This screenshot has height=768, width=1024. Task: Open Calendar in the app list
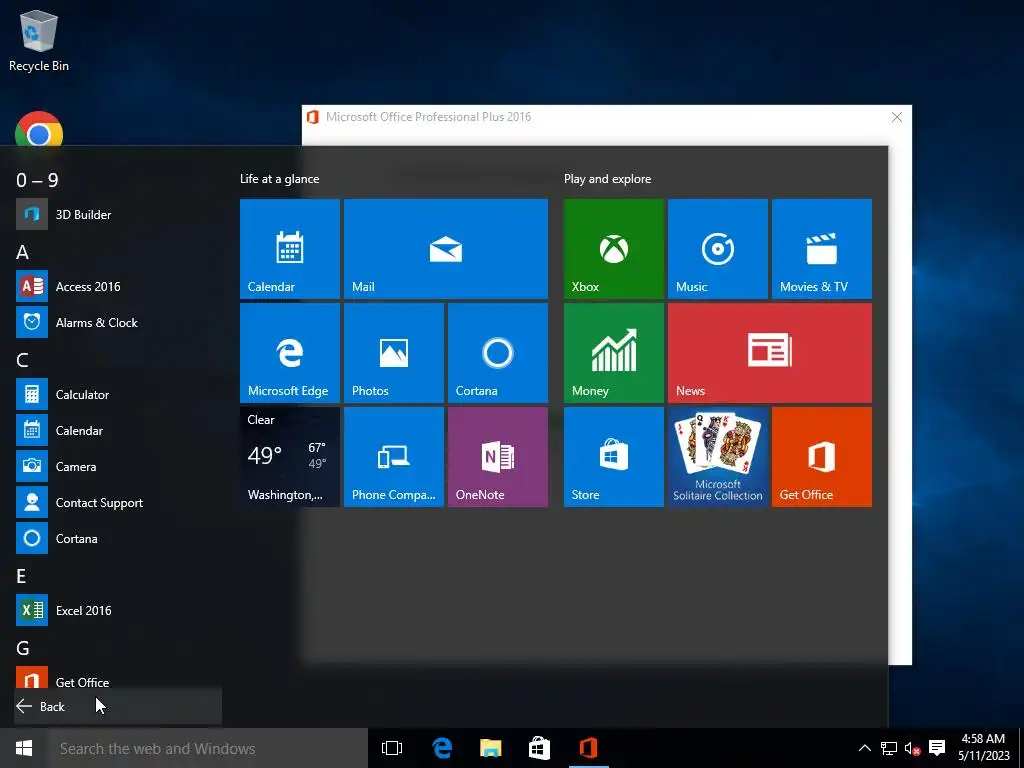118,430
